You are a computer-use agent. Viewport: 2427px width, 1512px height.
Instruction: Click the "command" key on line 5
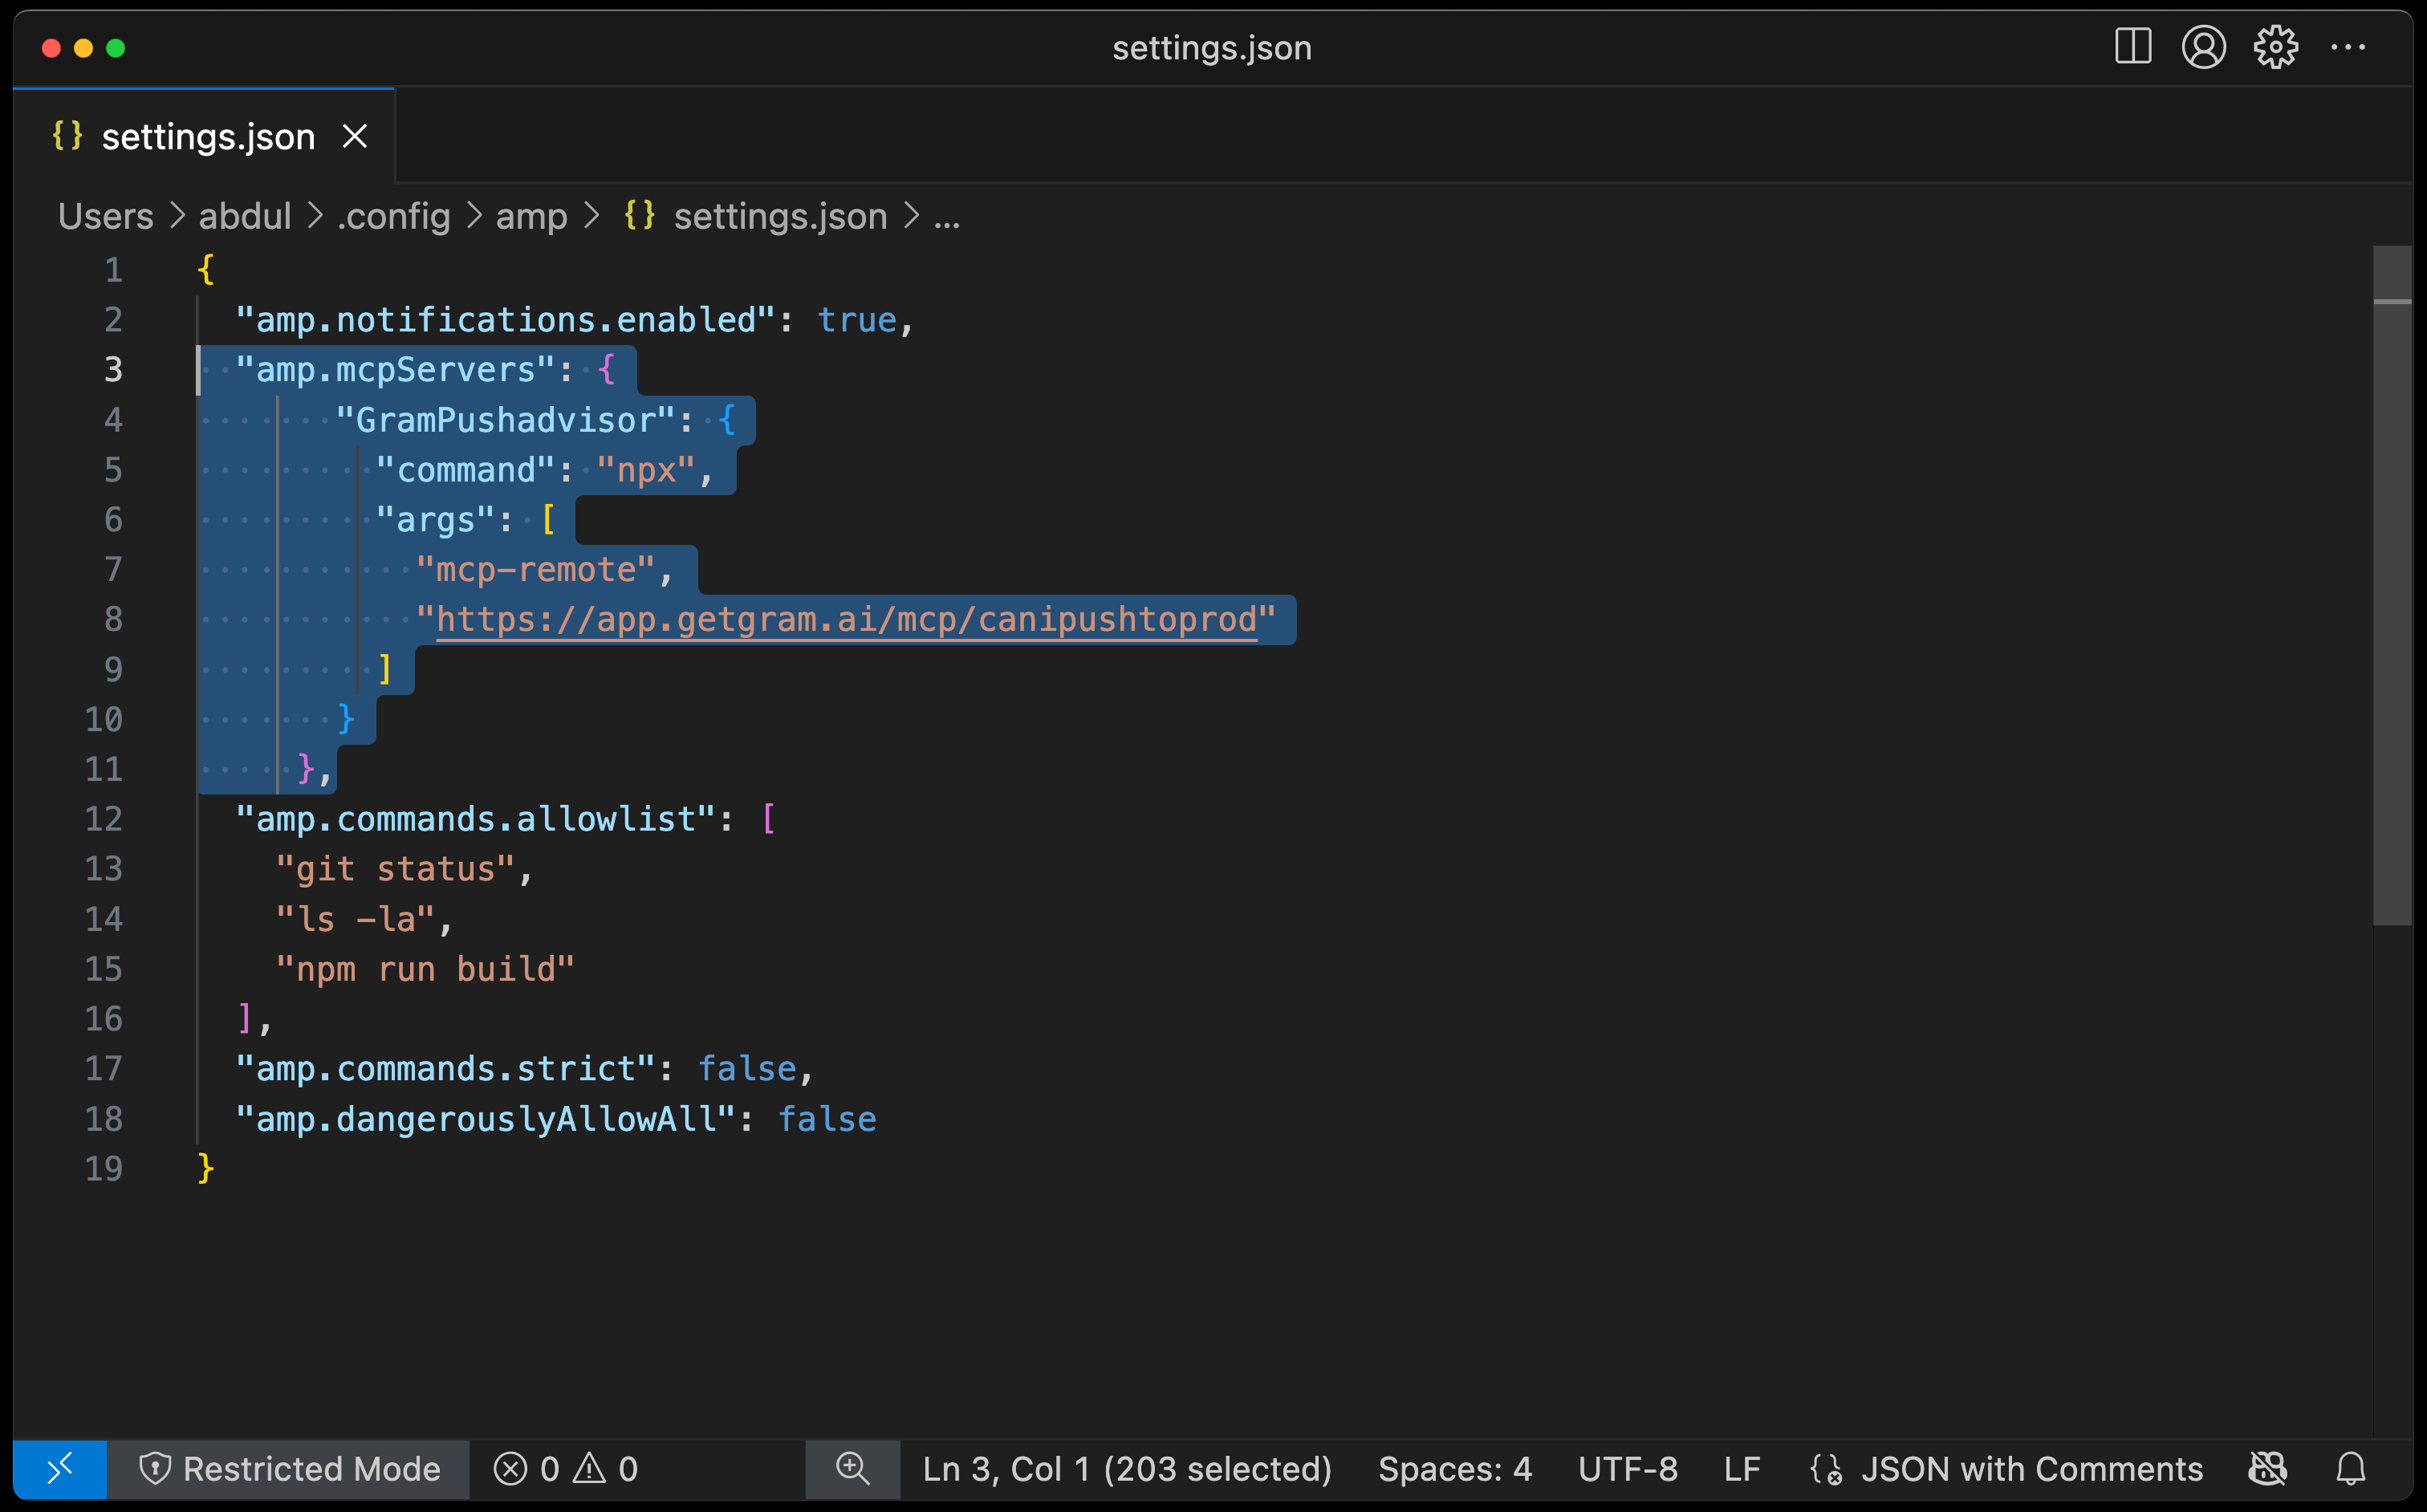[x=465, y=470]
